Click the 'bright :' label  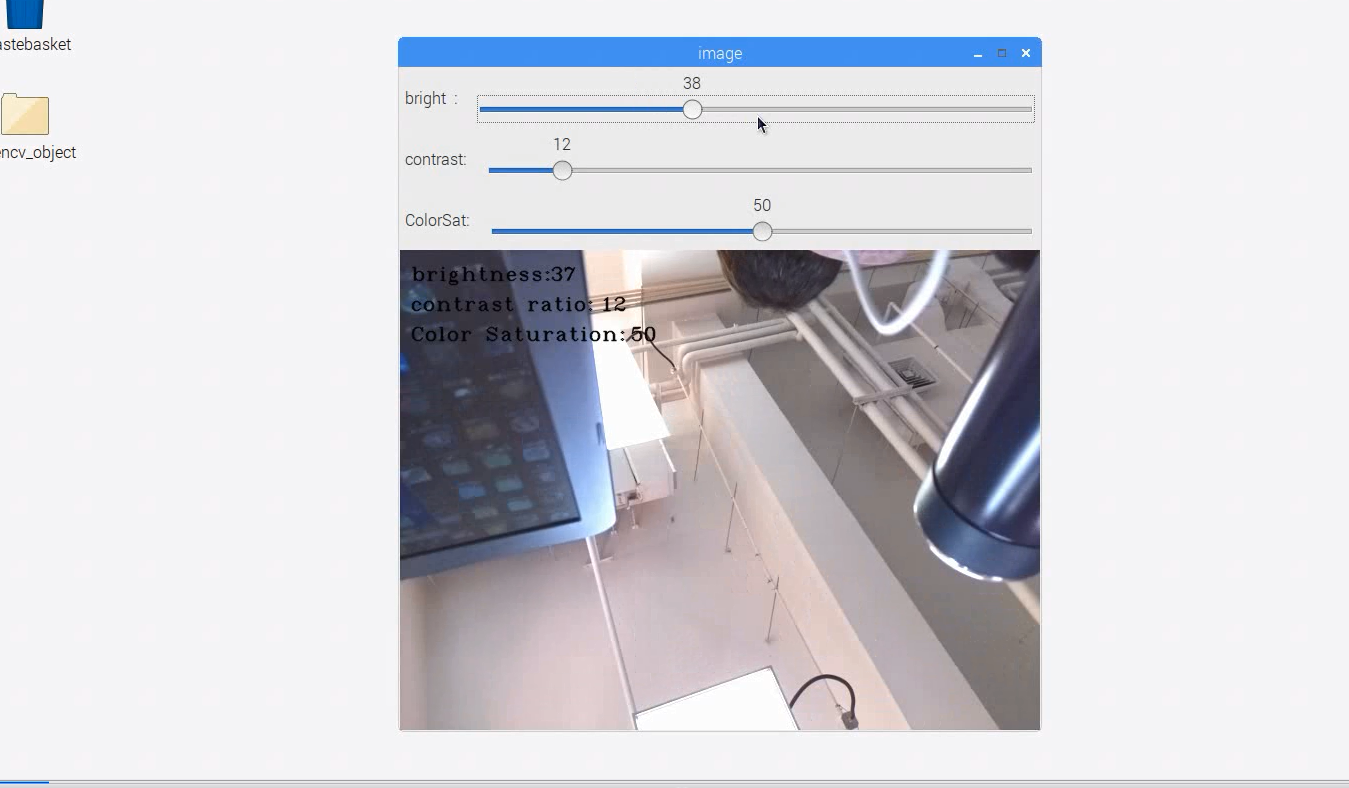click(x=431, y=99)
